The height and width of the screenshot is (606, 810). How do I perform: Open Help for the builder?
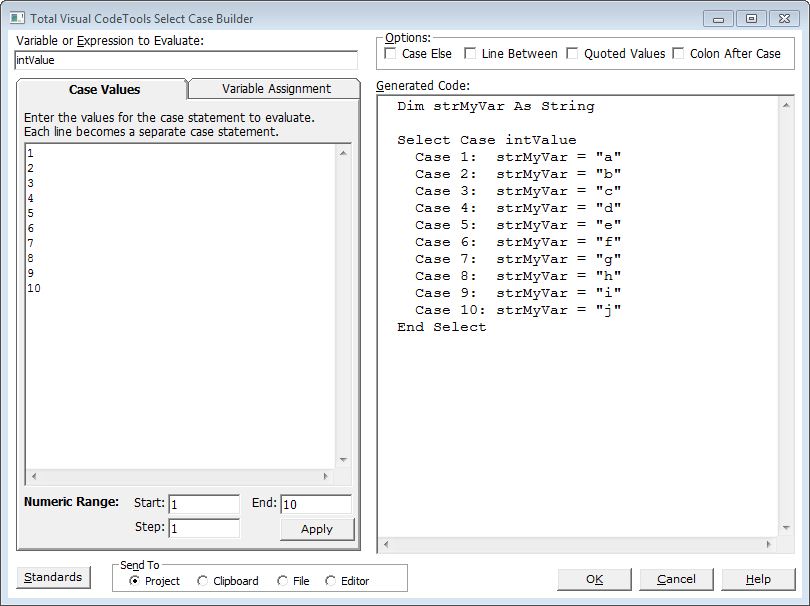pos(758,579)
